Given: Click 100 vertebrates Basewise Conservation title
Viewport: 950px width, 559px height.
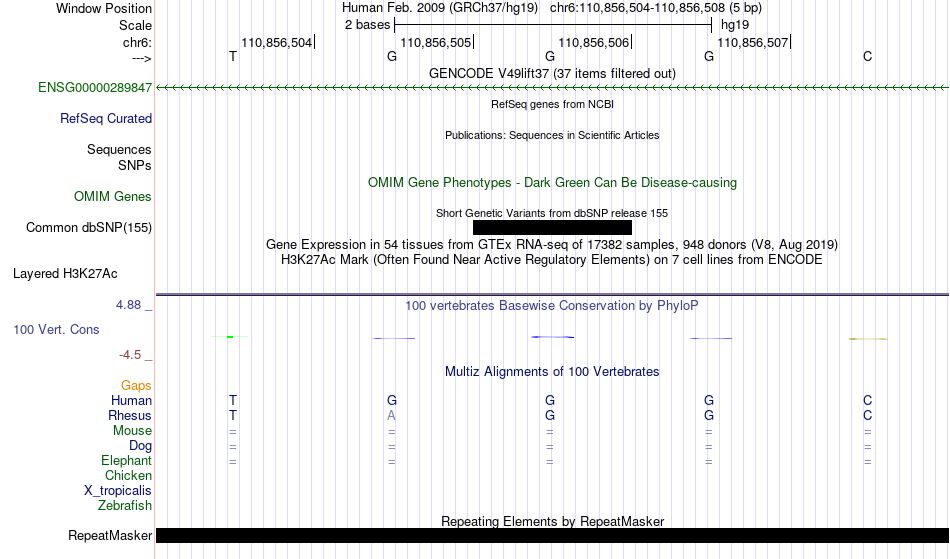Looking at the screenshot, I should click(552, 305).
